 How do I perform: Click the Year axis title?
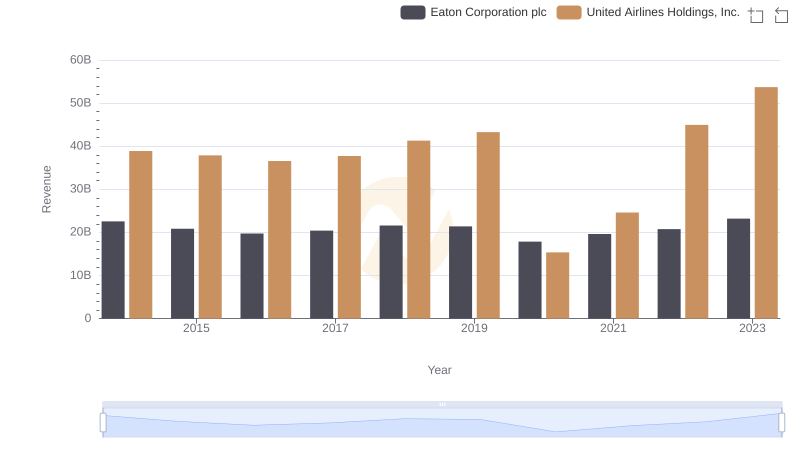point(439,370)
